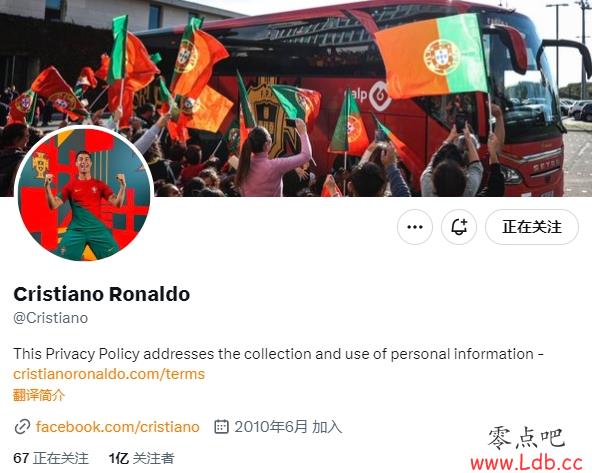592x473 pixels.
Task: Click the calendar icon next to join date
Action: click(221, 427)
